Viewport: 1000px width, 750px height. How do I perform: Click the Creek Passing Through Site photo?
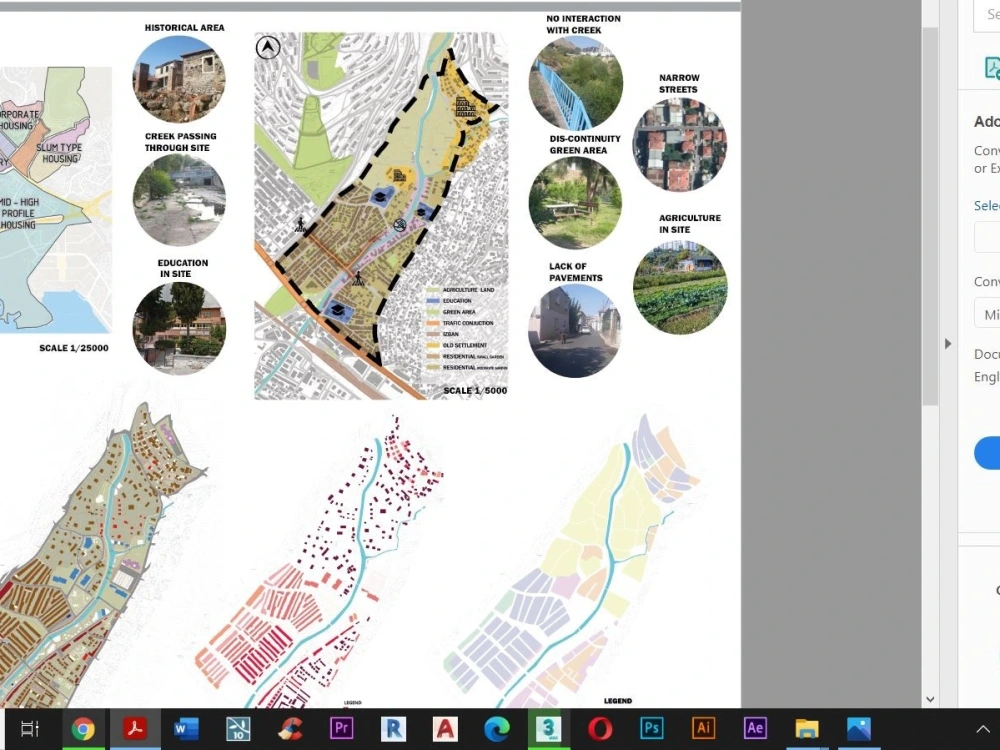coord(179,200)
